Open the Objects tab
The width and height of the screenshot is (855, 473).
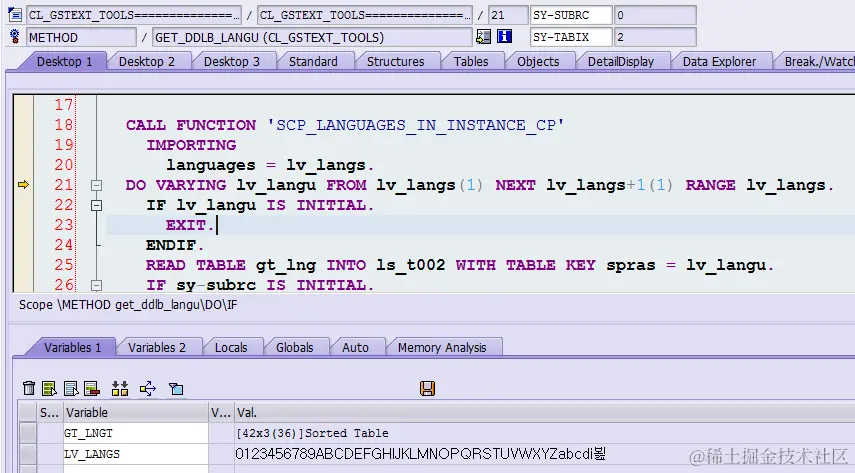(538, 62)
